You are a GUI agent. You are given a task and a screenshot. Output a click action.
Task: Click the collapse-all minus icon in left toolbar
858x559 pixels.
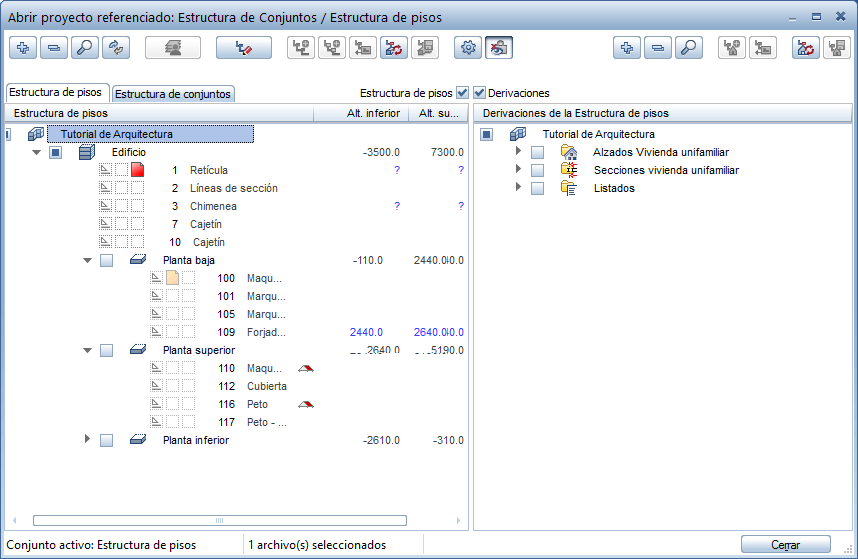(x=54, y=47)
